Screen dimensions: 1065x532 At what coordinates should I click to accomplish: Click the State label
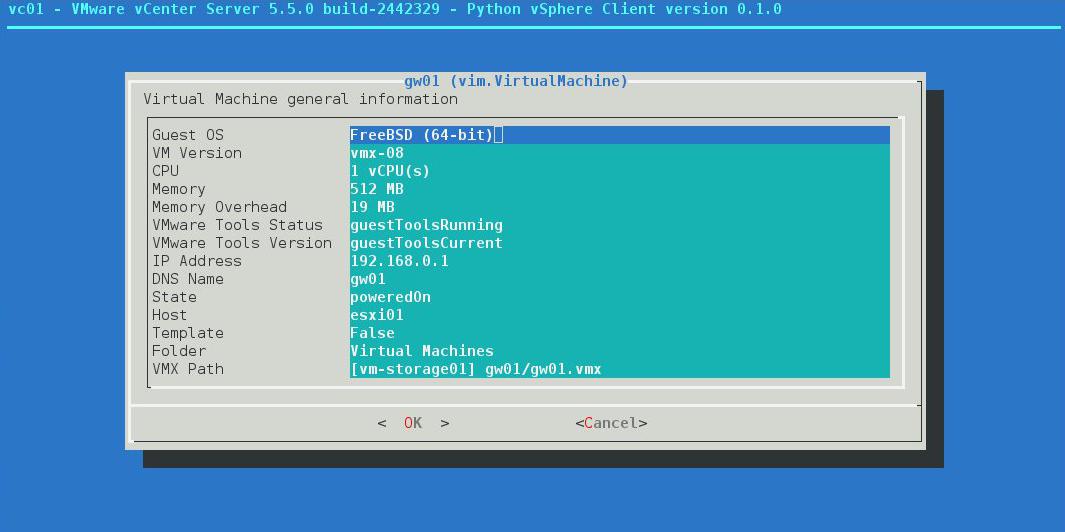174,297
